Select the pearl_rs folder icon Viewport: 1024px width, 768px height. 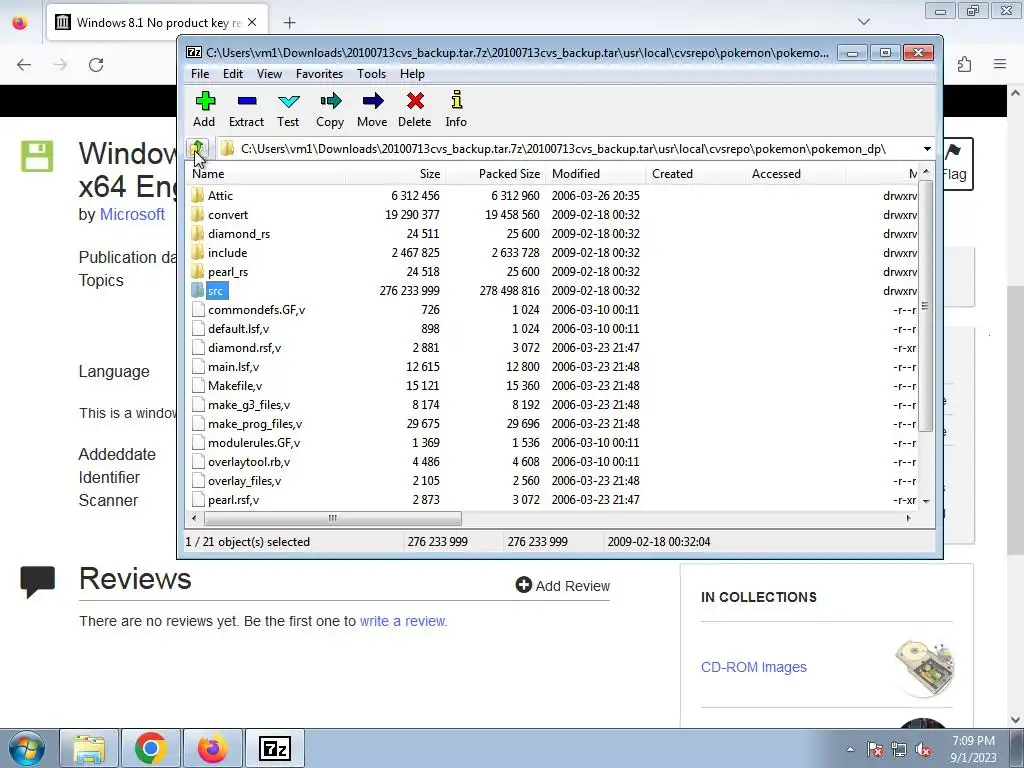pos(198,271)
